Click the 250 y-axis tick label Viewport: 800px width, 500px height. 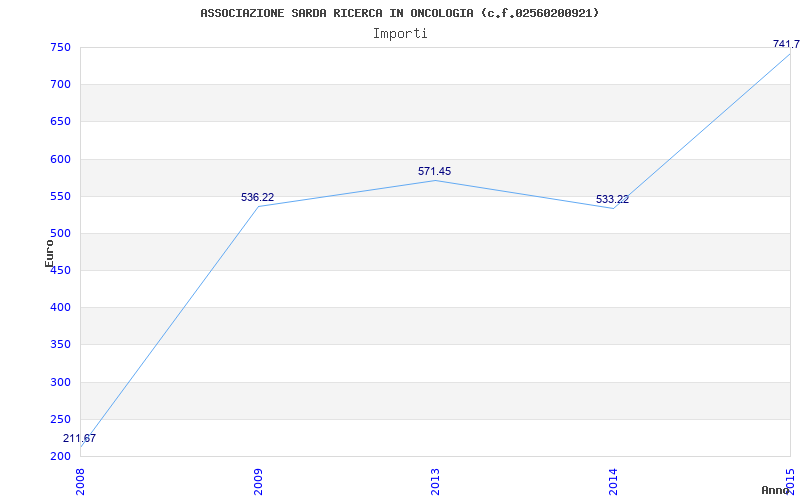click(60, 419)
